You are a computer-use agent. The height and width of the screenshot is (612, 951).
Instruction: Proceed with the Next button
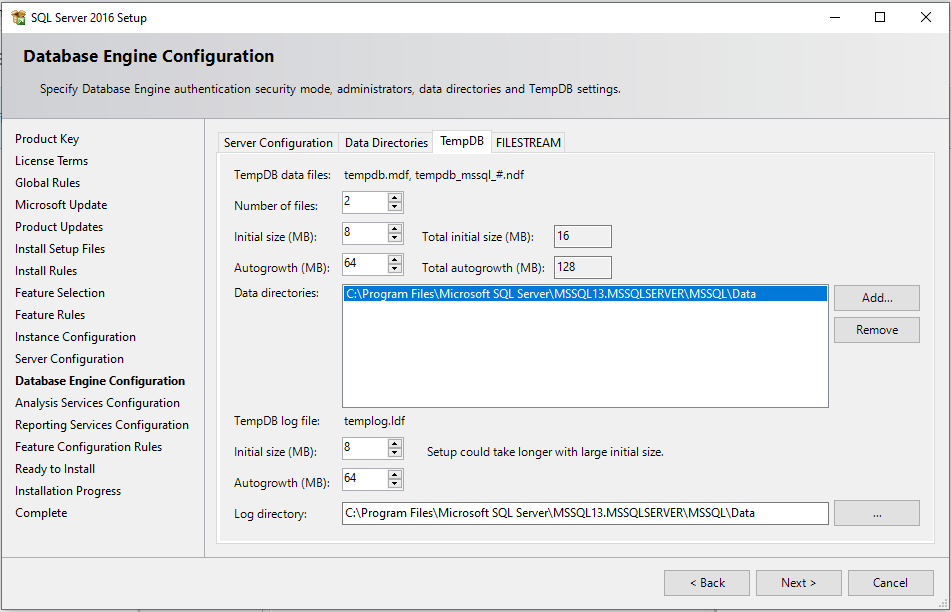click(799, 583)
